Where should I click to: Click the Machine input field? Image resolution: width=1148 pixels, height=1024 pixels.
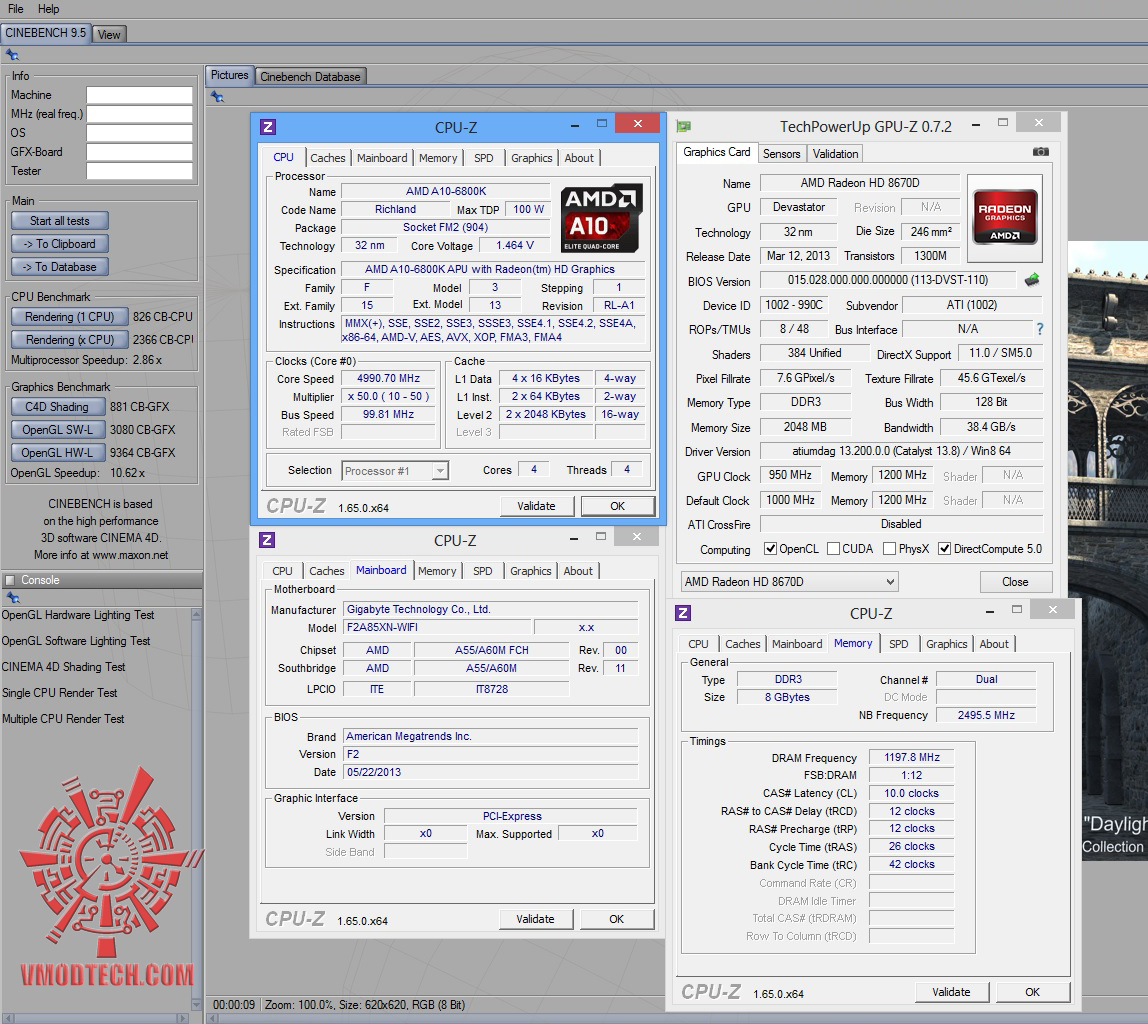(x=139, y=95)
